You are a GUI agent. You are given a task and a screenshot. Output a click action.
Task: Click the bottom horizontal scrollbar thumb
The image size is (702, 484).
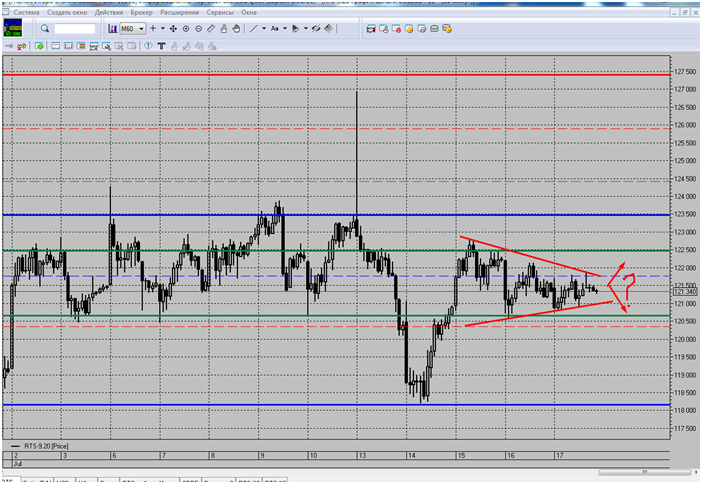click(644, 472)
